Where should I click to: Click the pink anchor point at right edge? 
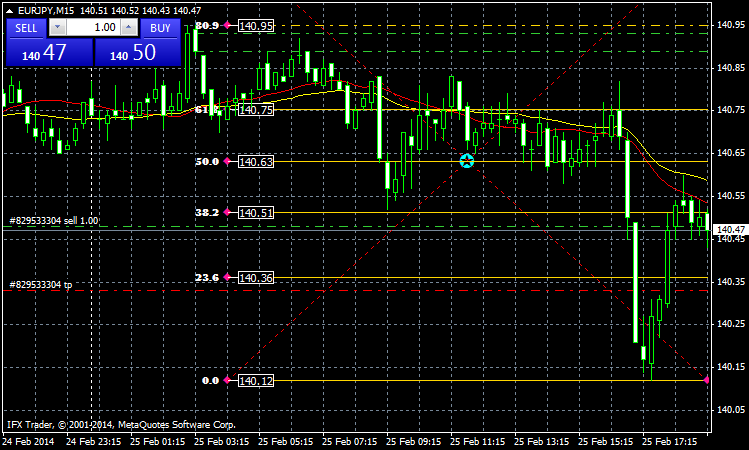coord(707,381)
